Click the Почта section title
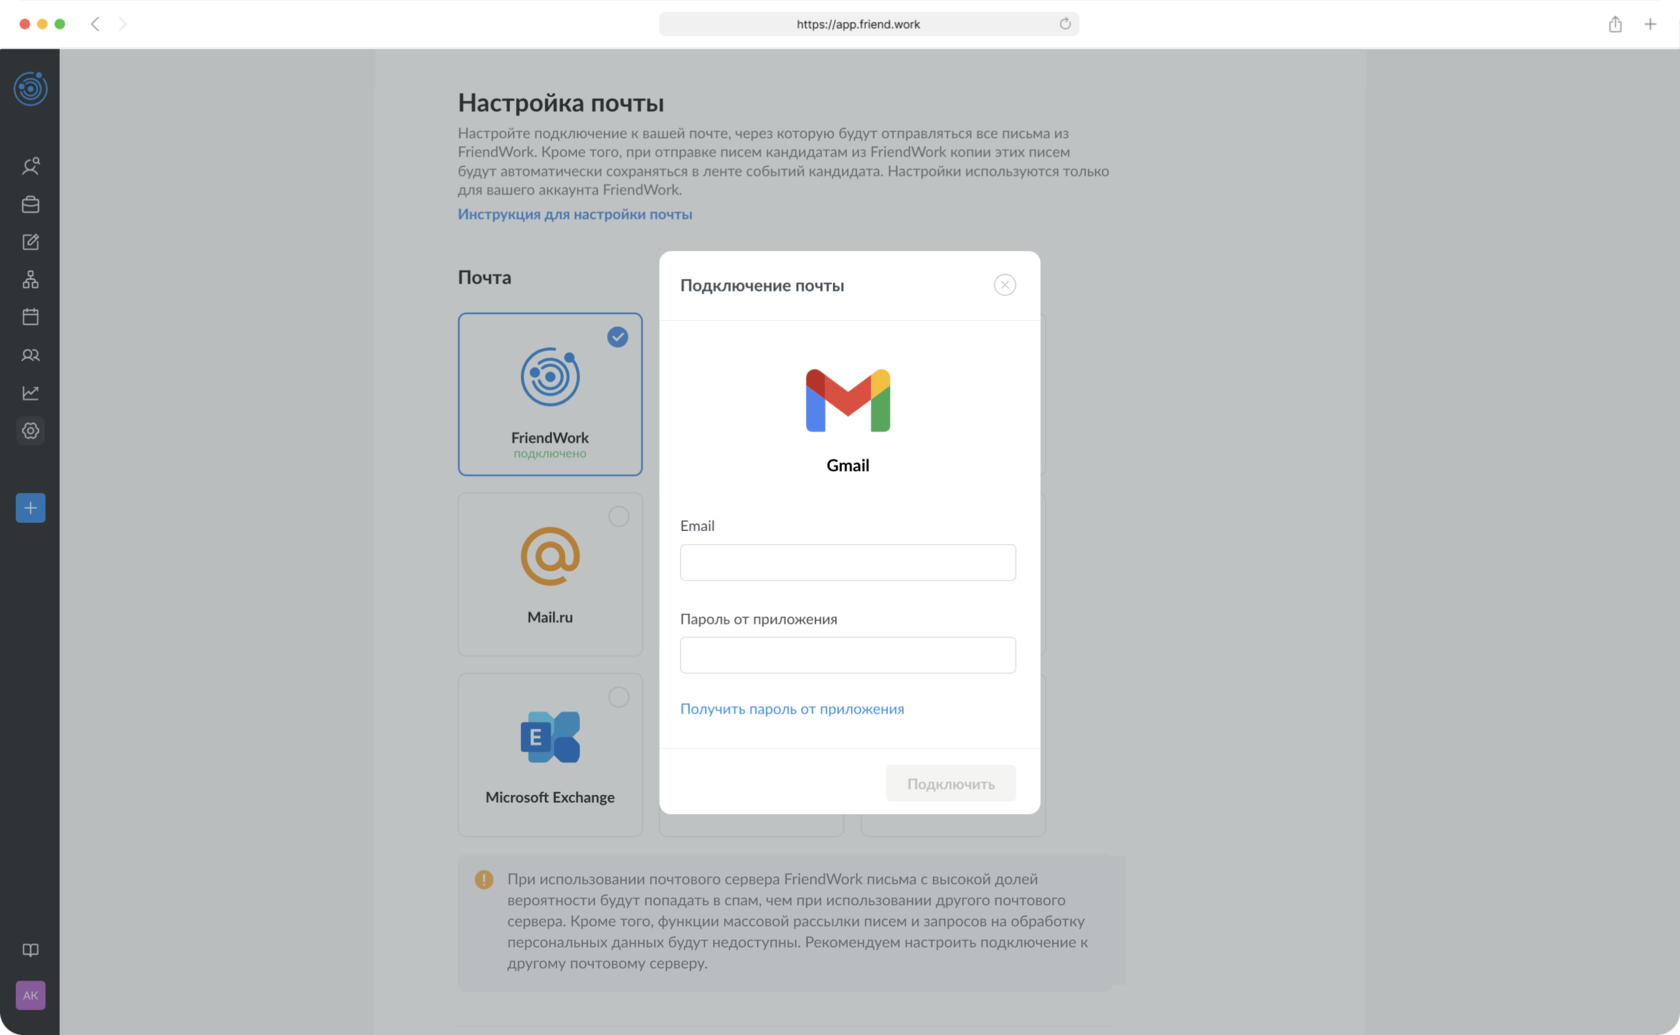This screenshot has width=1680, height=1035. click(485, 277)
